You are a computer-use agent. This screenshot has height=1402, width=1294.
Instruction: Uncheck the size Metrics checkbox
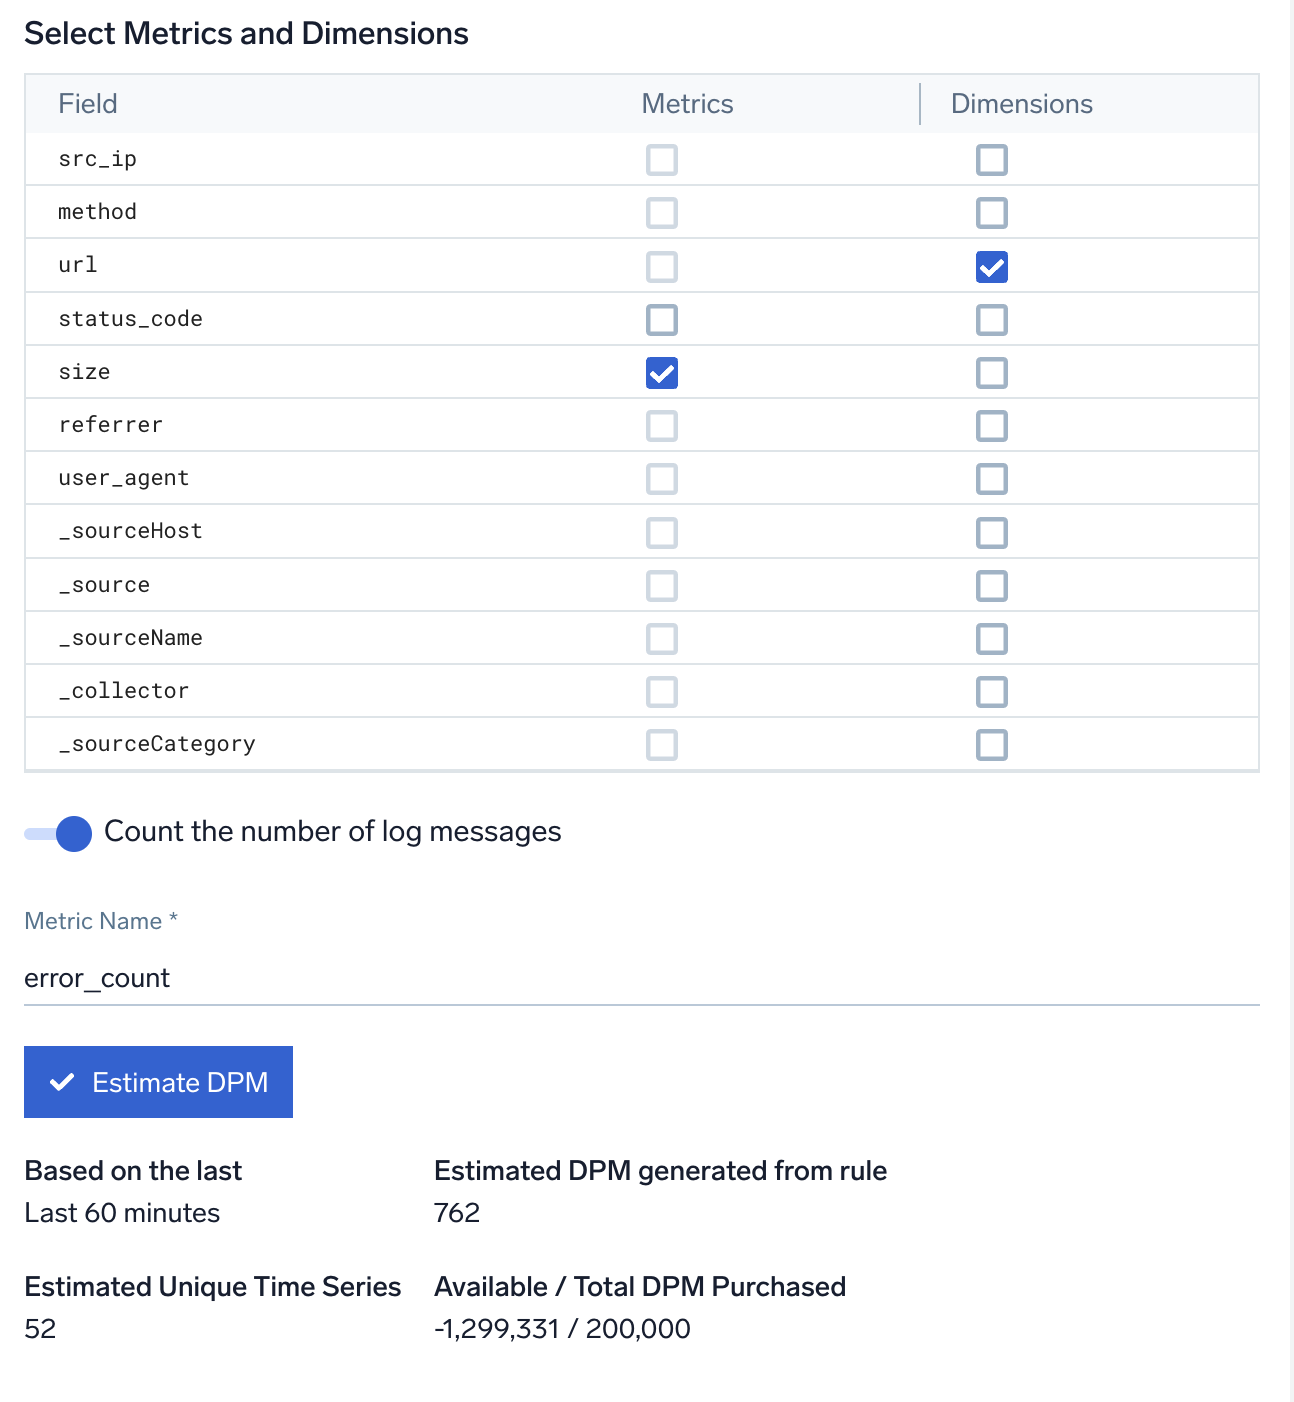click(x=662, y=373)
